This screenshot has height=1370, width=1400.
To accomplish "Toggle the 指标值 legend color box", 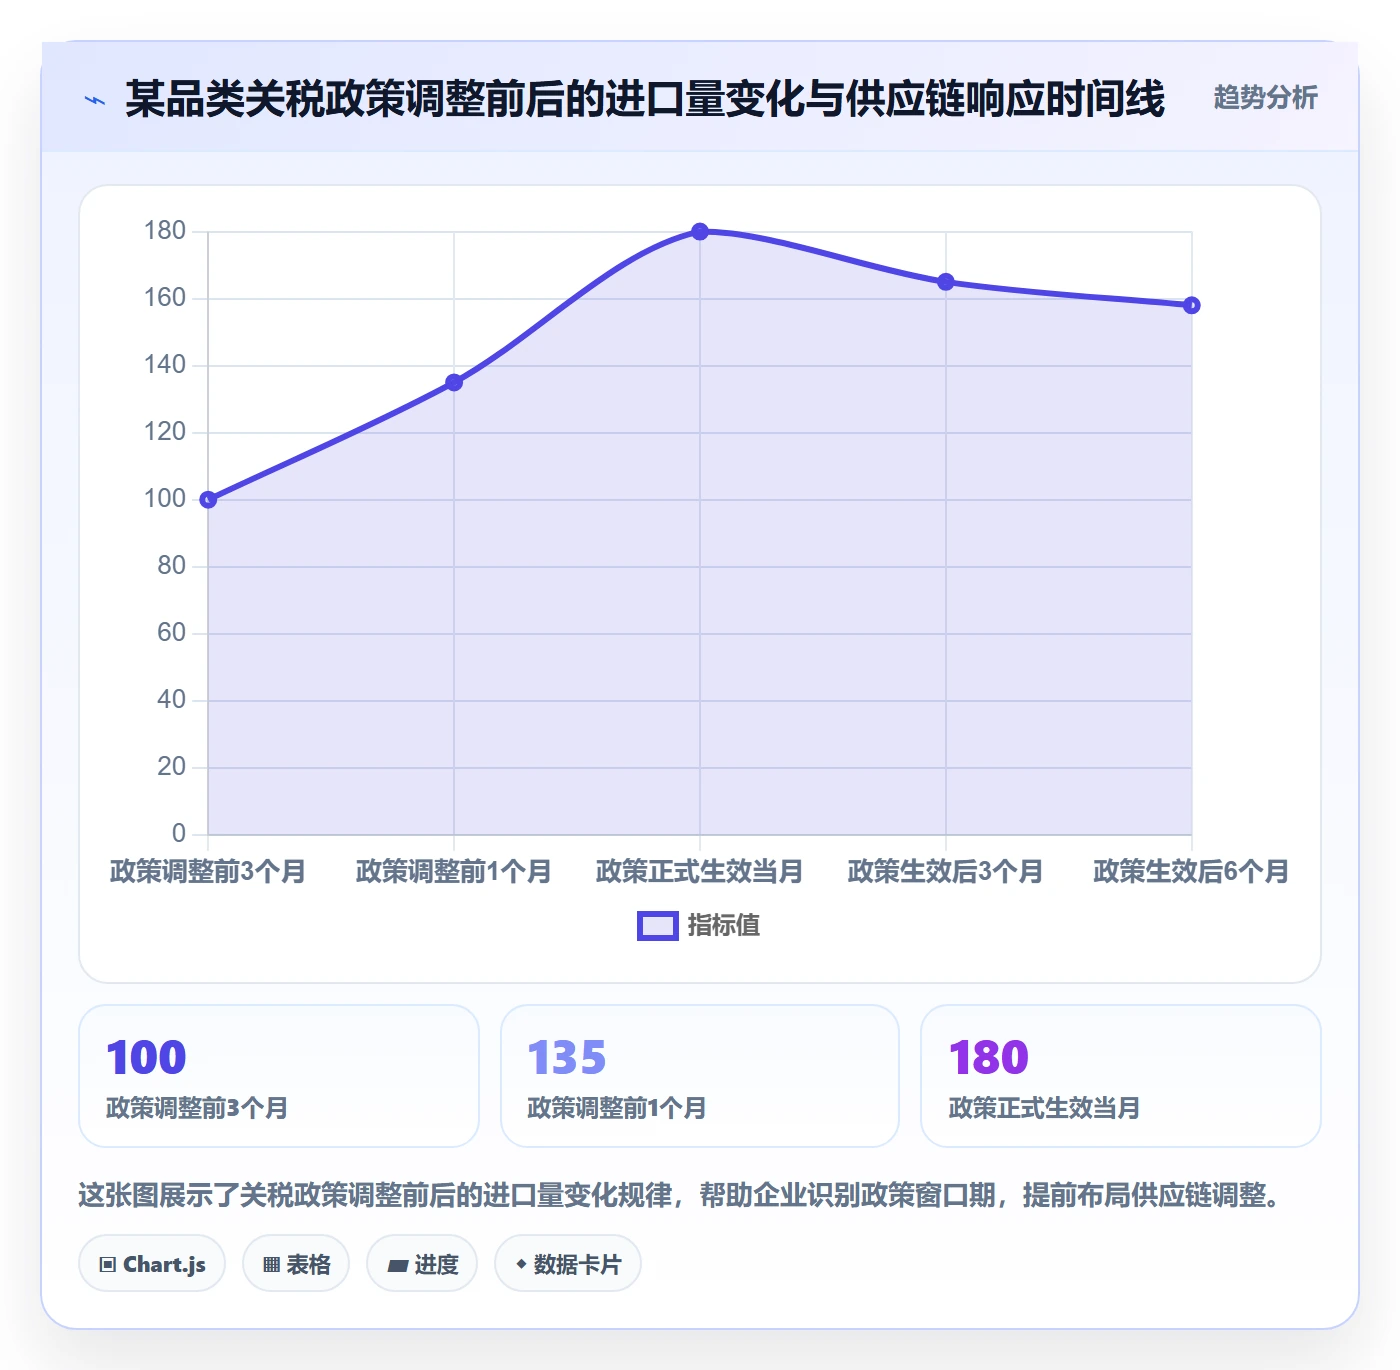I will pyautogui.click(x=658, y=926).
